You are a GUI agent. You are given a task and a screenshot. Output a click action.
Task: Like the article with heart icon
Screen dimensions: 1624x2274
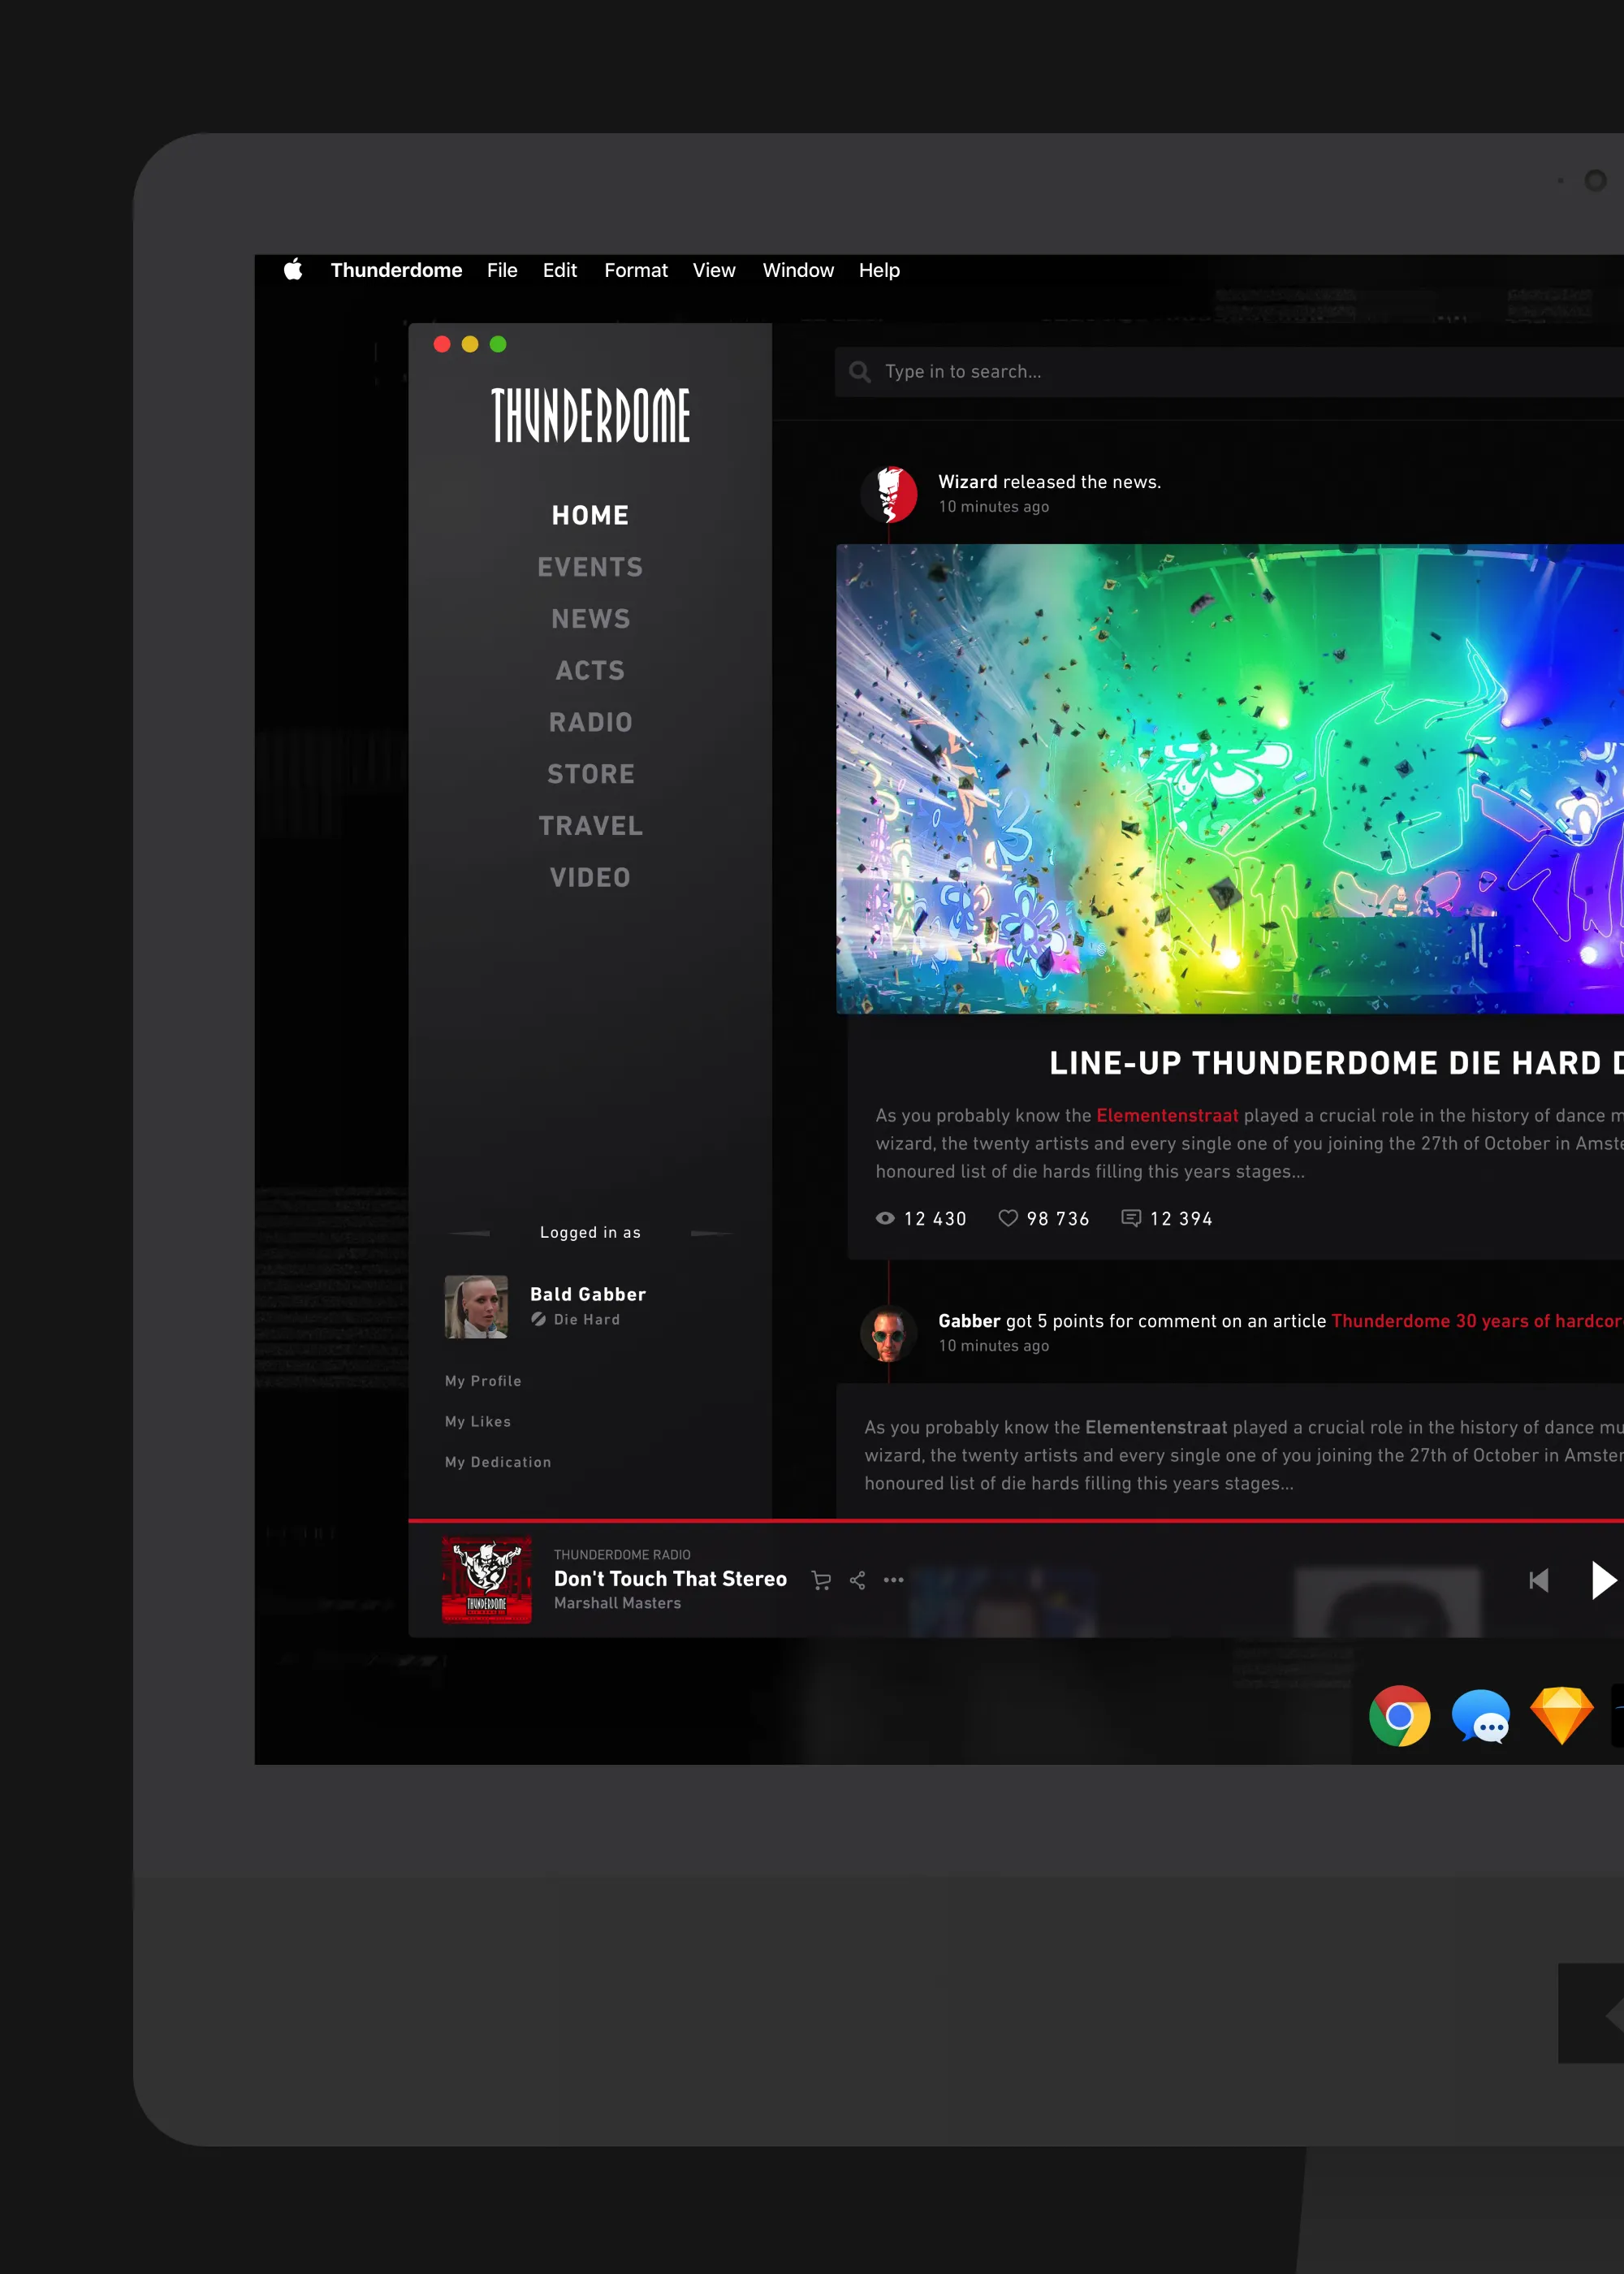pos(1008,1218)
